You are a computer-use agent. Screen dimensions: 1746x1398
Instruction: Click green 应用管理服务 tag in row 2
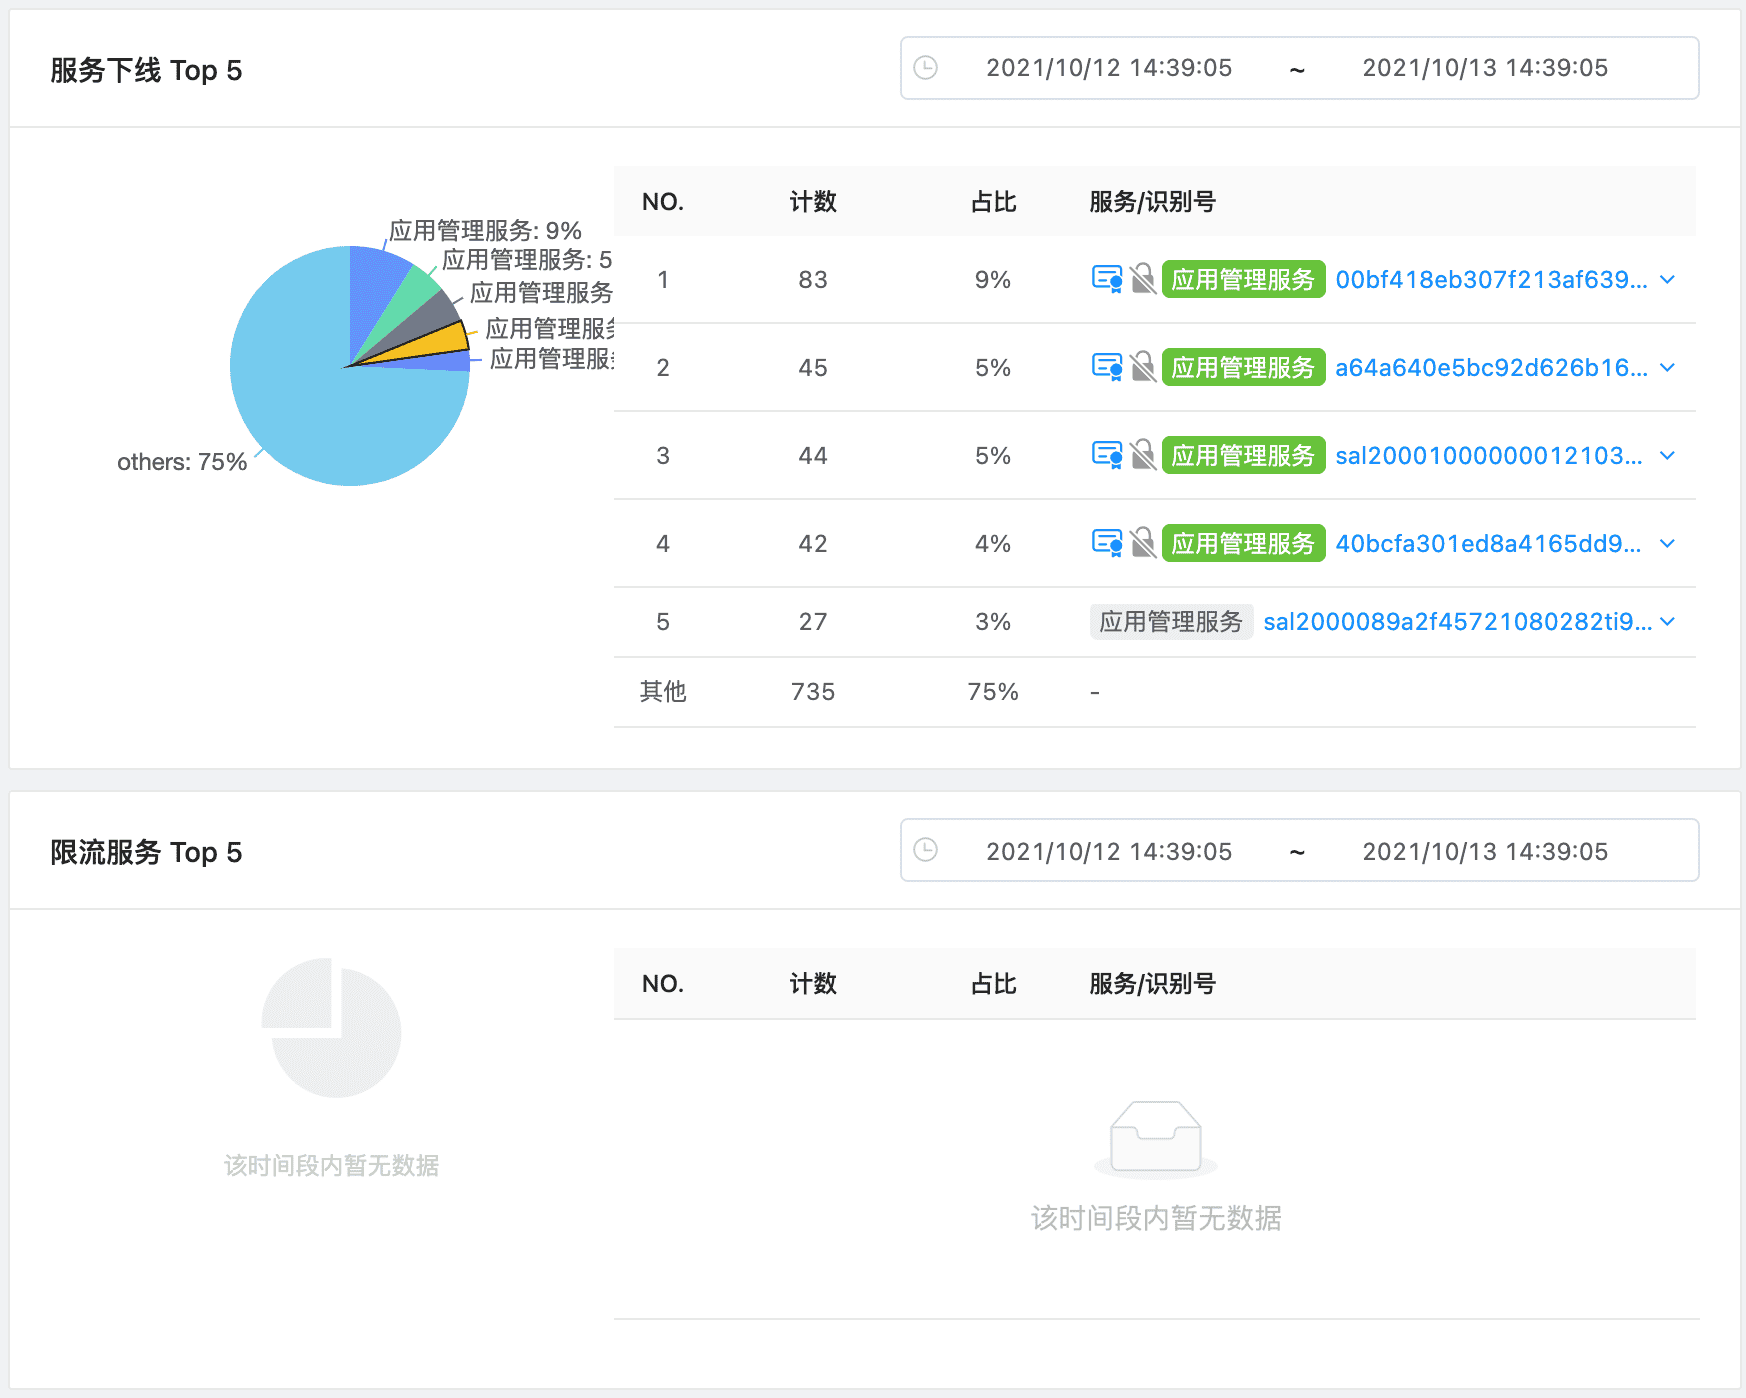(1243, 367)
